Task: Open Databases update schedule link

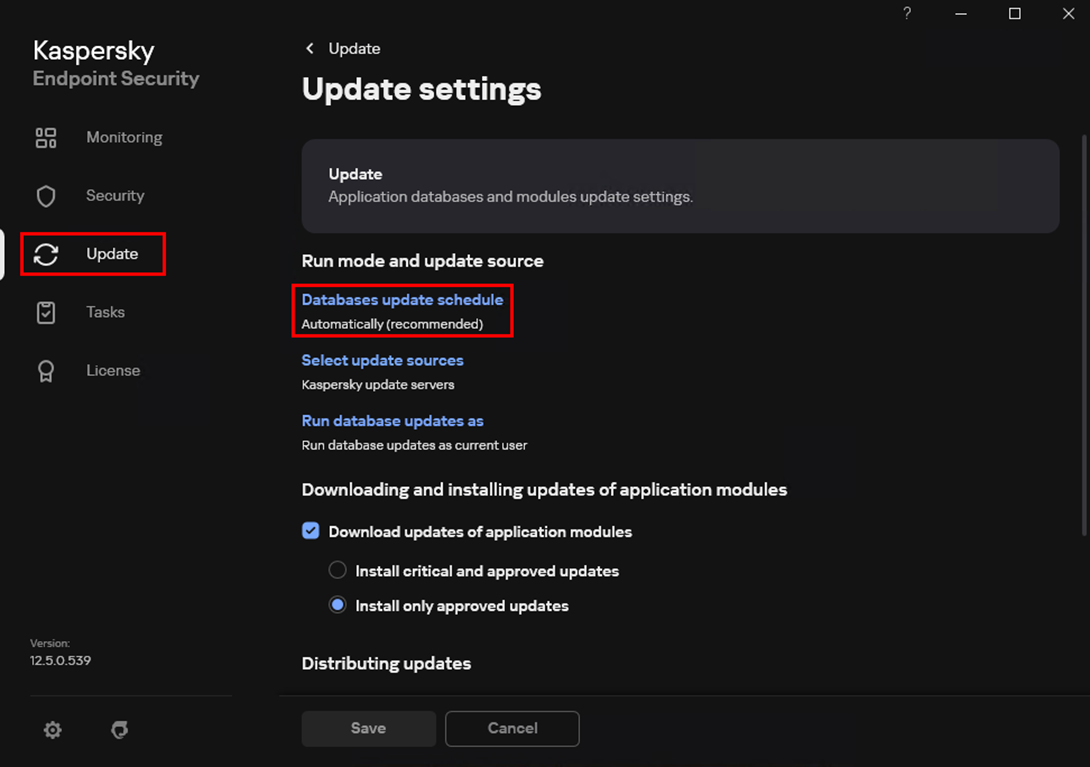Action: (x=402, y=300)
